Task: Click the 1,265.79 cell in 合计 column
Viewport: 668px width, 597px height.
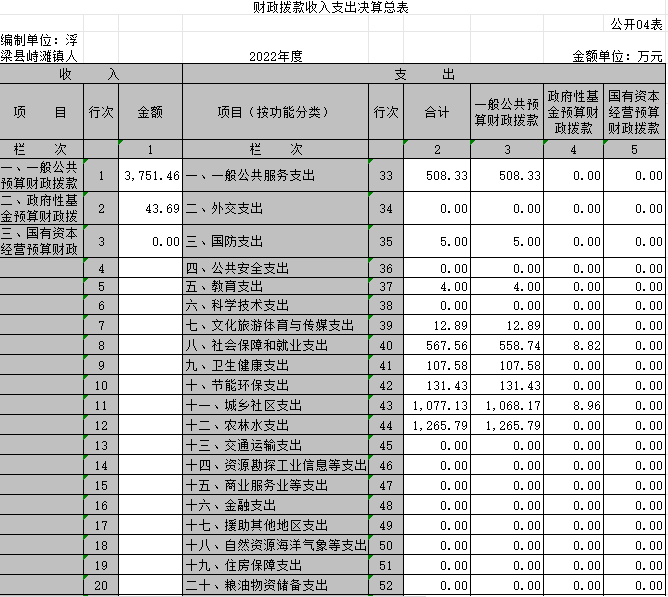Action: coord(437,425)
